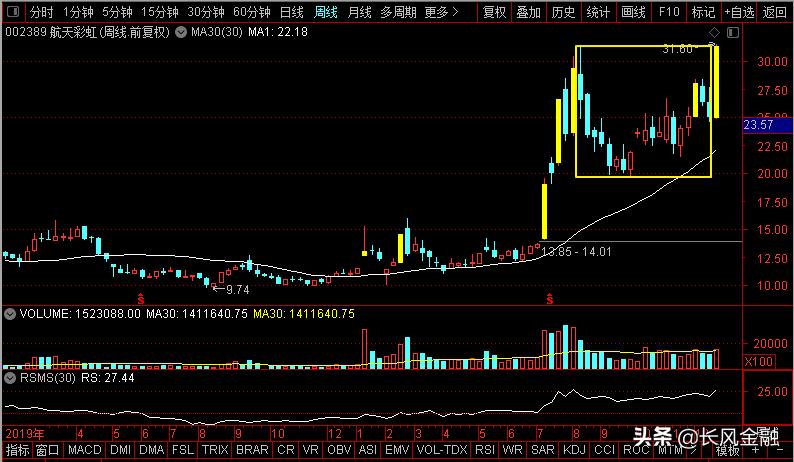
Task: Click the first red S marker near 2019年 6月
Action: click(141, 298)
